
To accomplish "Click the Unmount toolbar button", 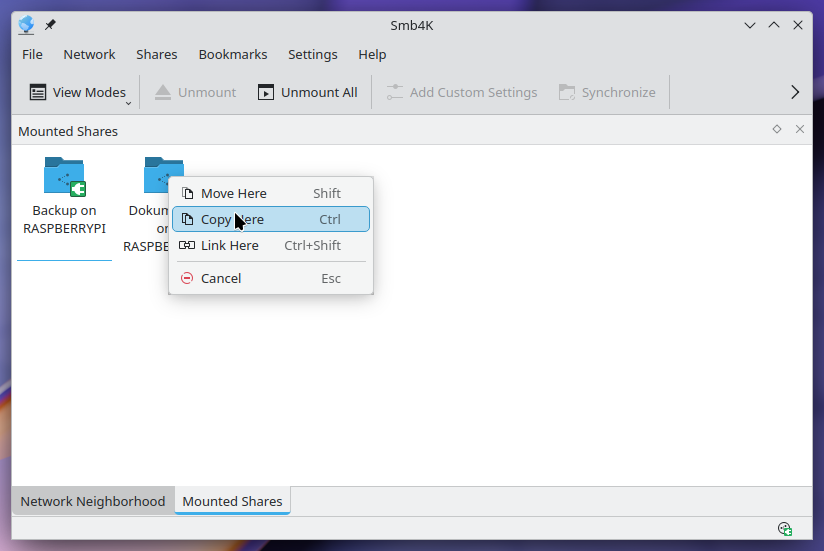I will (195, 92).
